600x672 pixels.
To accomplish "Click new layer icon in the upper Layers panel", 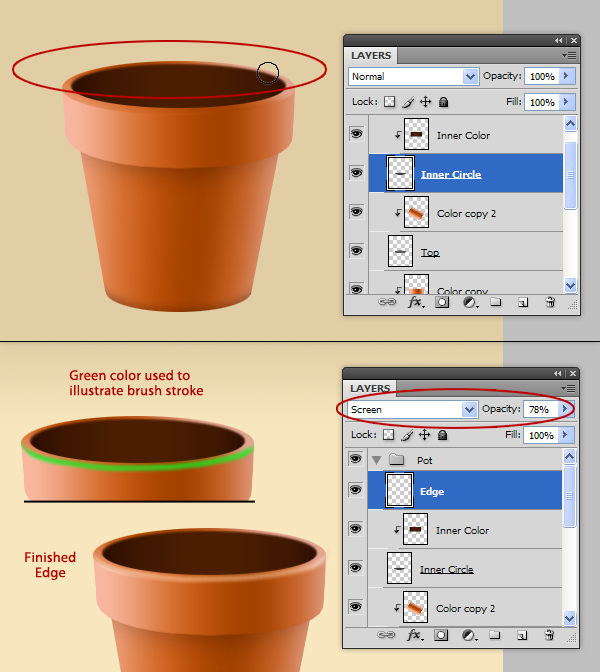I will point(522,302).
